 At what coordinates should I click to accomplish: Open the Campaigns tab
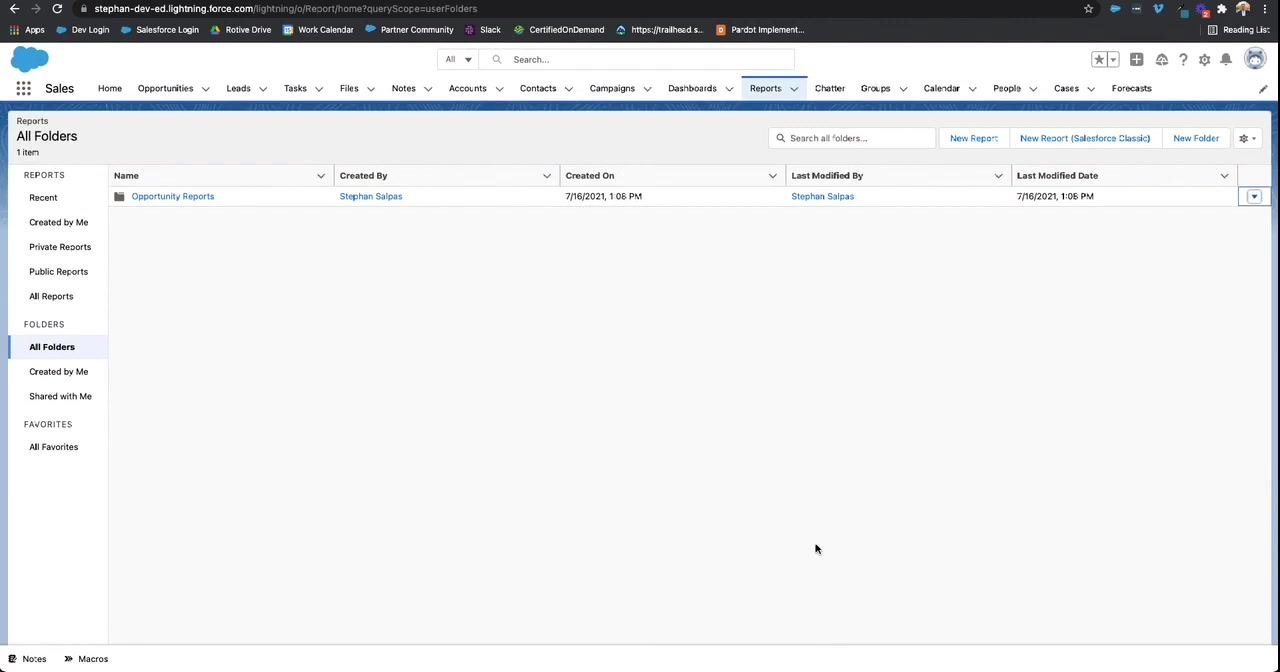pos(612,88)
